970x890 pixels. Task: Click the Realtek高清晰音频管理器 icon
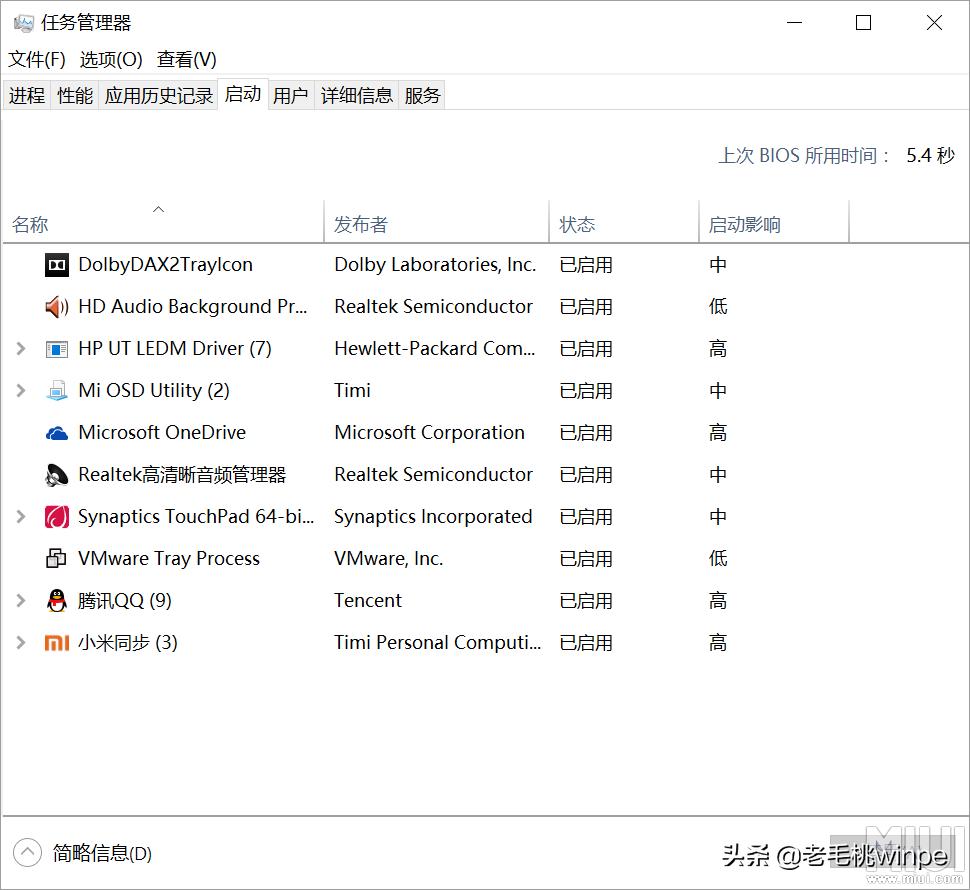57,475
